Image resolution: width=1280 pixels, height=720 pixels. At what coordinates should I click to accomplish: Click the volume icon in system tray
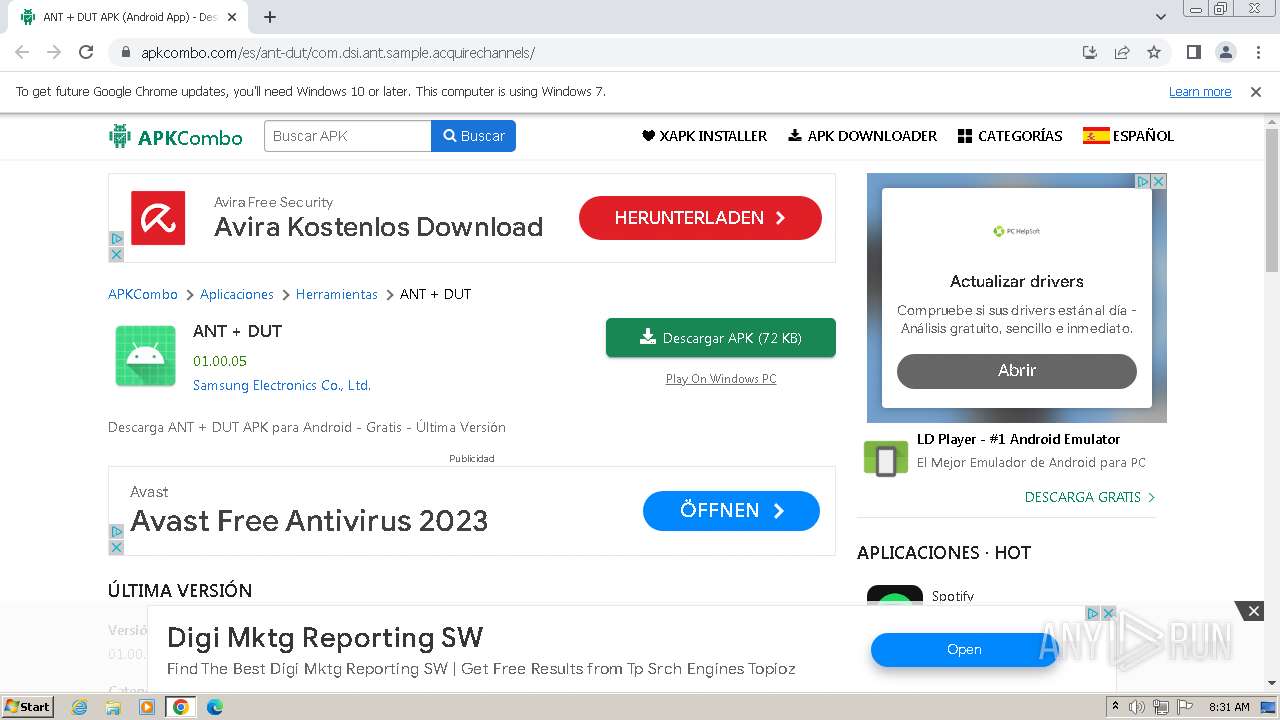[x=1137, y=707]
